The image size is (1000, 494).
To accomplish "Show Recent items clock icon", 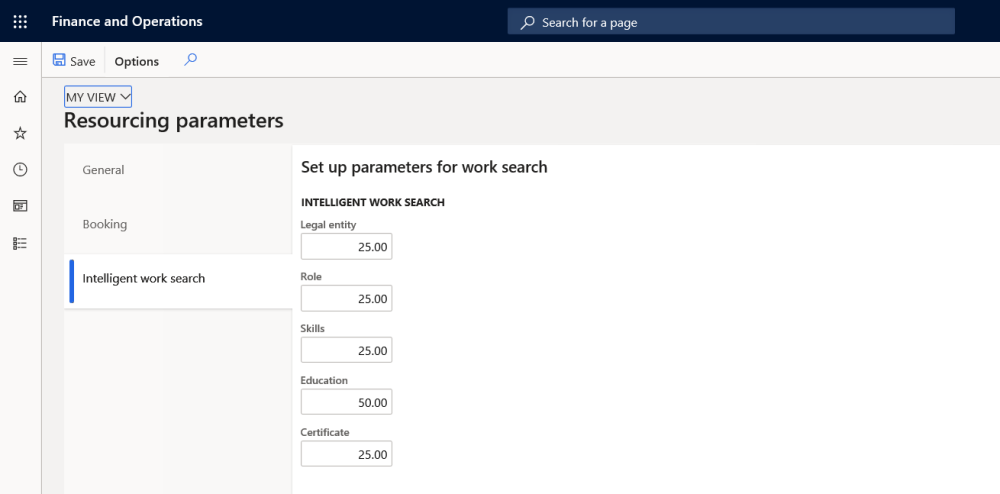I will point(20,170).
